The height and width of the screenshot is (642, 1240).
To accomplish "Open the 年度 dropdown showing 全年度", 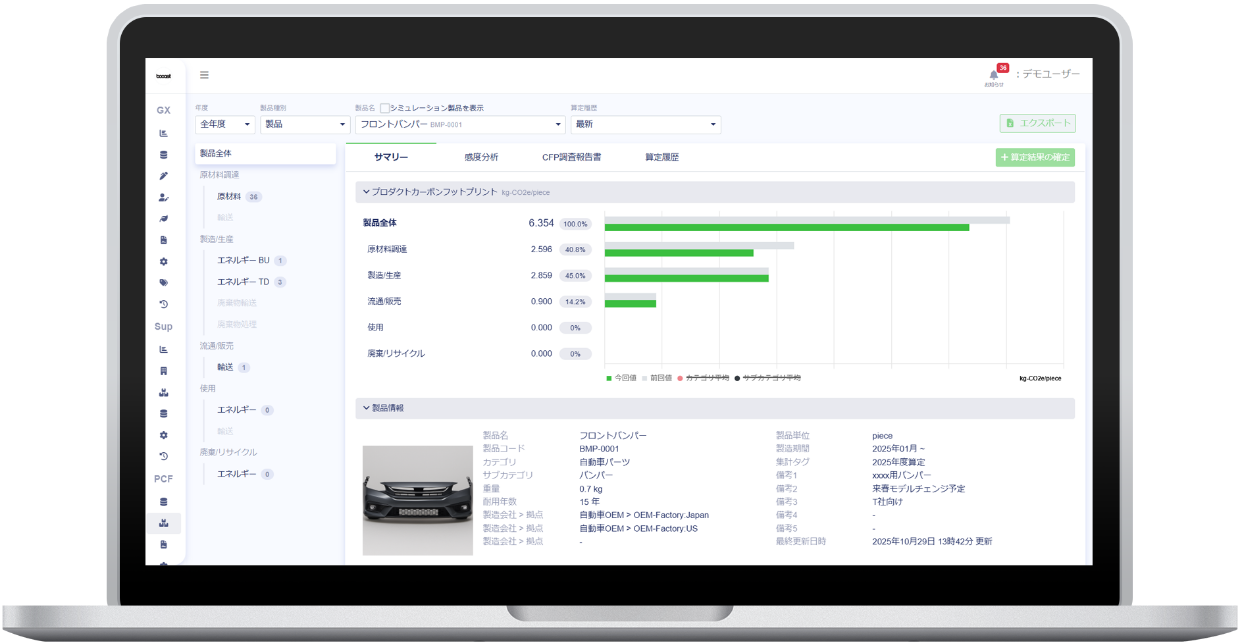I will (x=224, y=124).
